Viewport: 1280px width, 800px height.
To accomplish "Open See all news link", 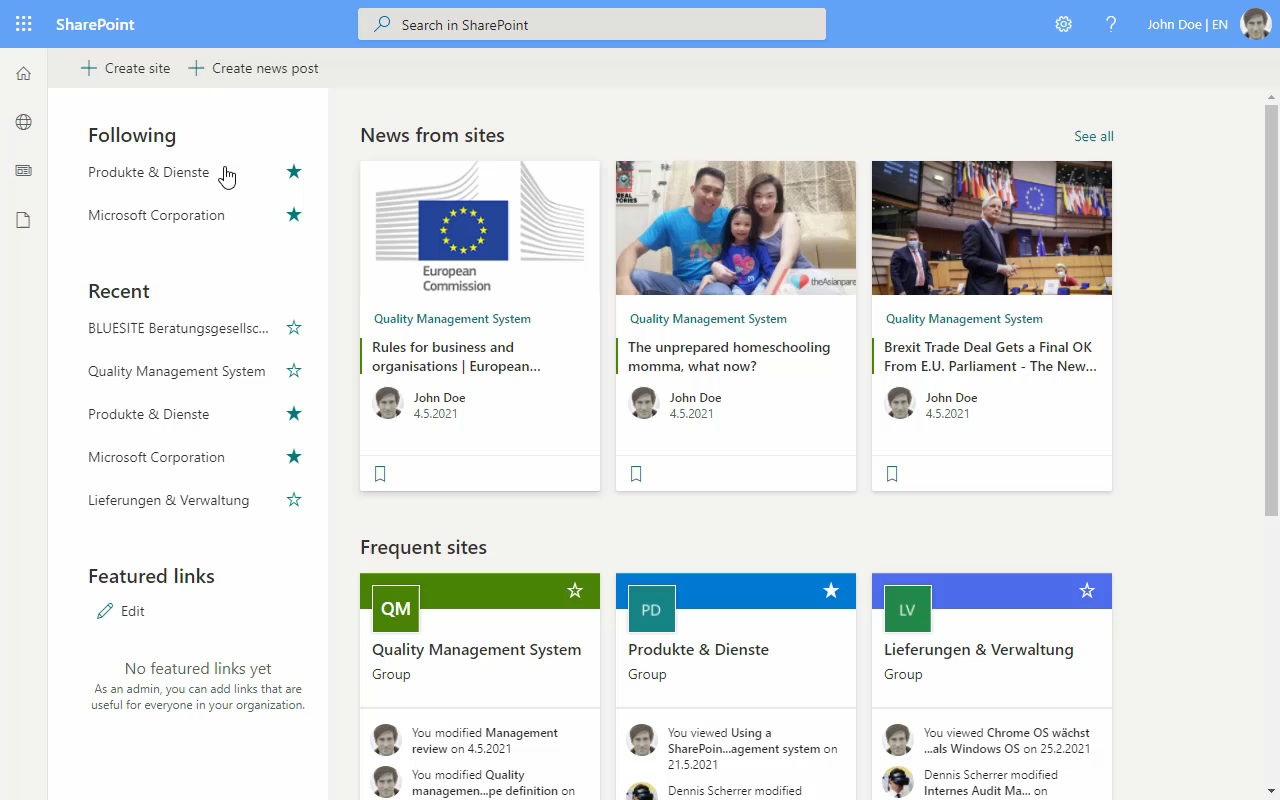I will tap(1094, 136).
